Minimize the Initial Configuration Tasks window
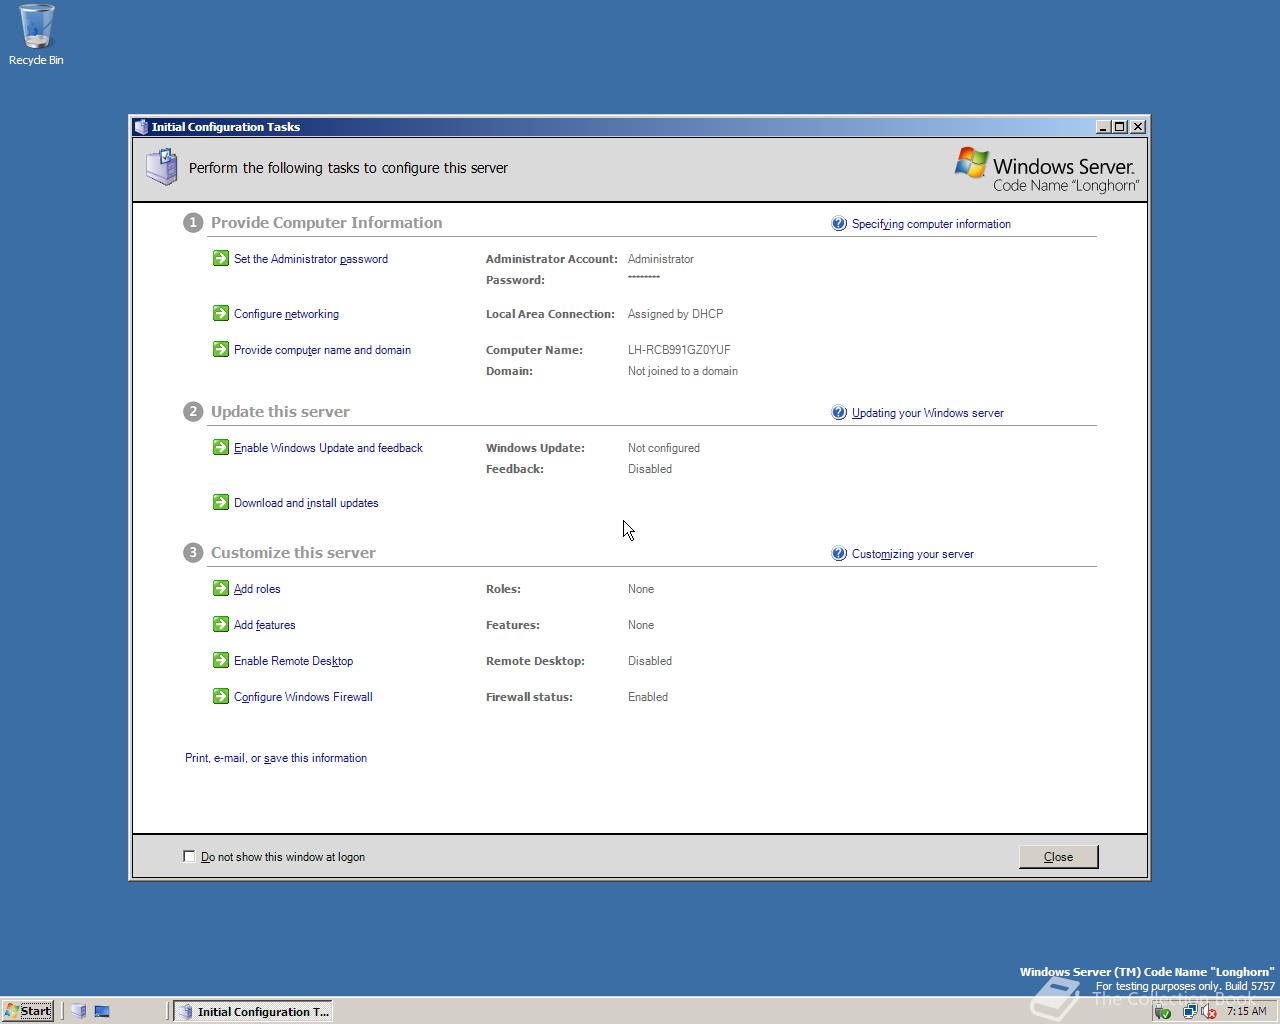Image resolution: width=1280 pixels, height=1024 pixels. click(x=1103, y=127)
